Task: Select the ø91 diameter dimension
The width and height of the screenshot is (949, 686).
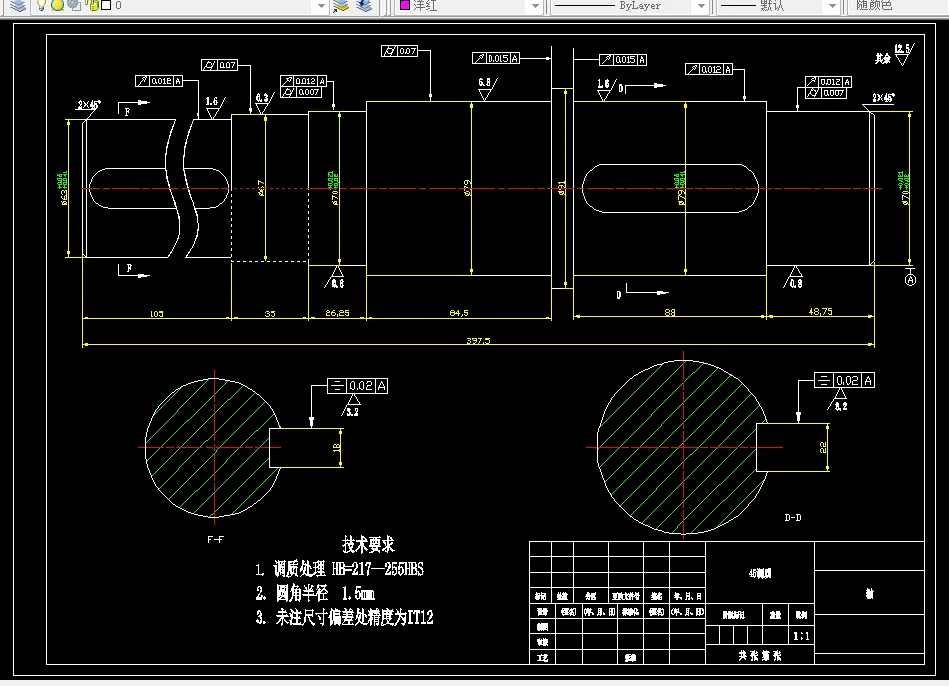Action: (x=561, y=188)
